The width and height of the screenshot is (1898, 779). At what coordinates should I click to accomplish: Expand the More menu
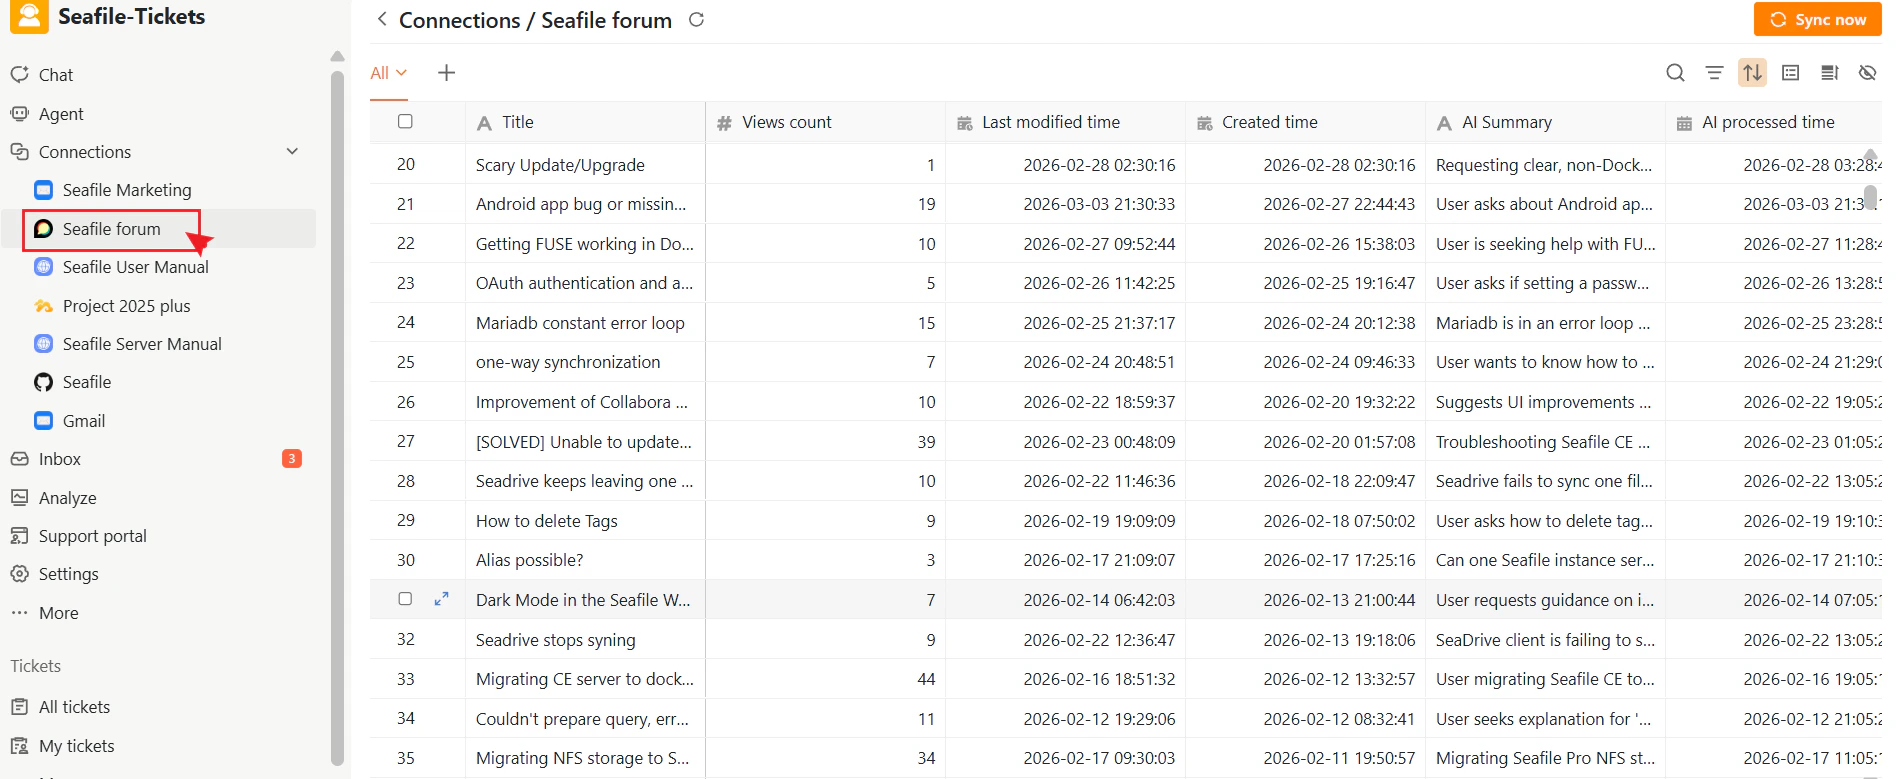(58, 613)
